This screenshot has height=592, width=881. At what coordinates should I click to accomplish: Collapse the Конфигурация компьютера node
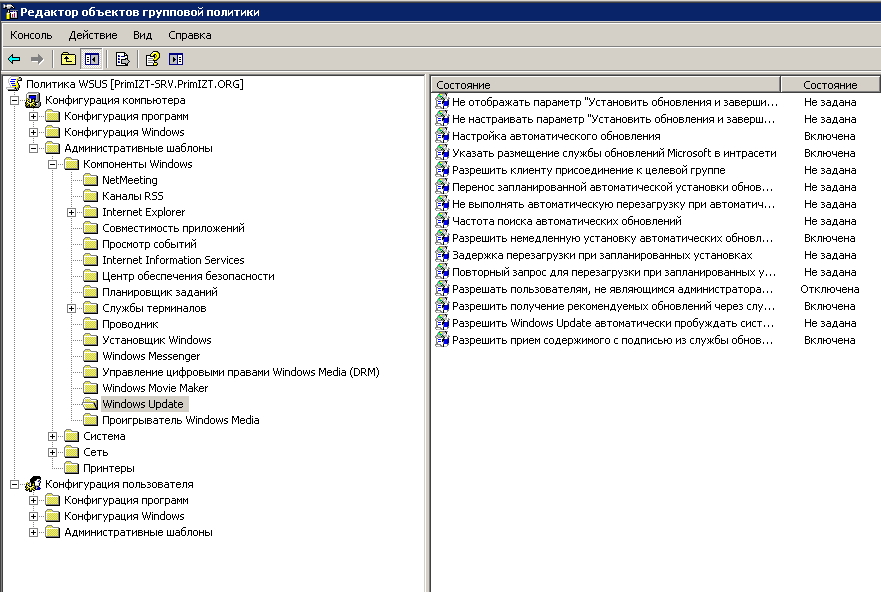(x=15, y=101)
